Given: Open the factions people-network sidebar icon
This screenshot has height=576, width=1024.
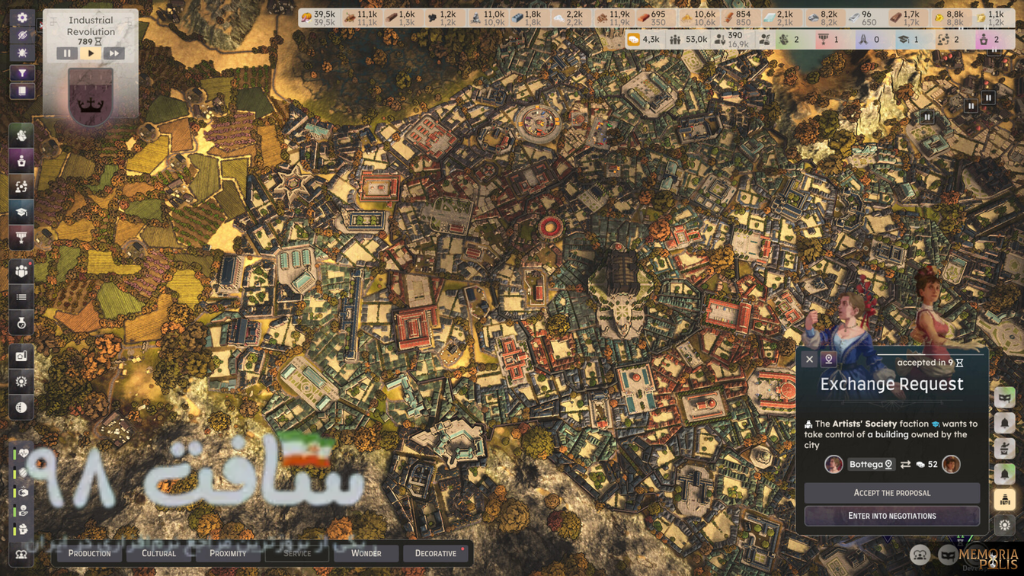Looking at the screenshot, I should coord(22,187).
